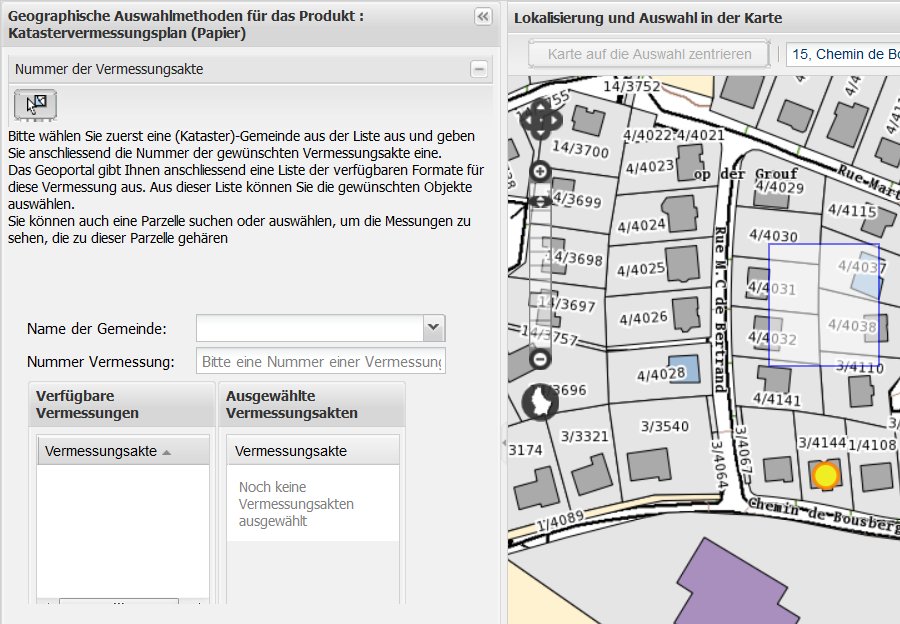This screenshot has width=900, height=624.
Task: Open the Name der Gemeinde dropdown
Action: click(432, 327)
